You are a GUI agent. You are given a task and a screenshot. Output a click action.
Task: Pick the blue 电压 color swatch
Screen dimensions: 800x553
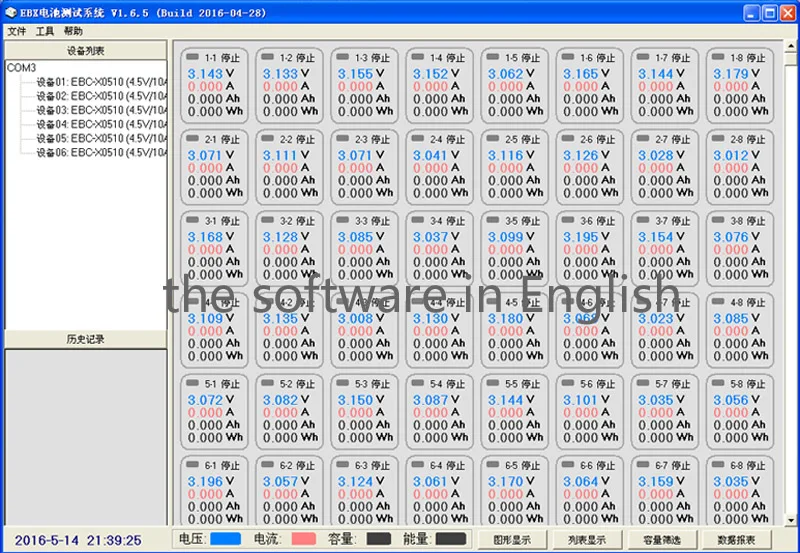point(226,539)
